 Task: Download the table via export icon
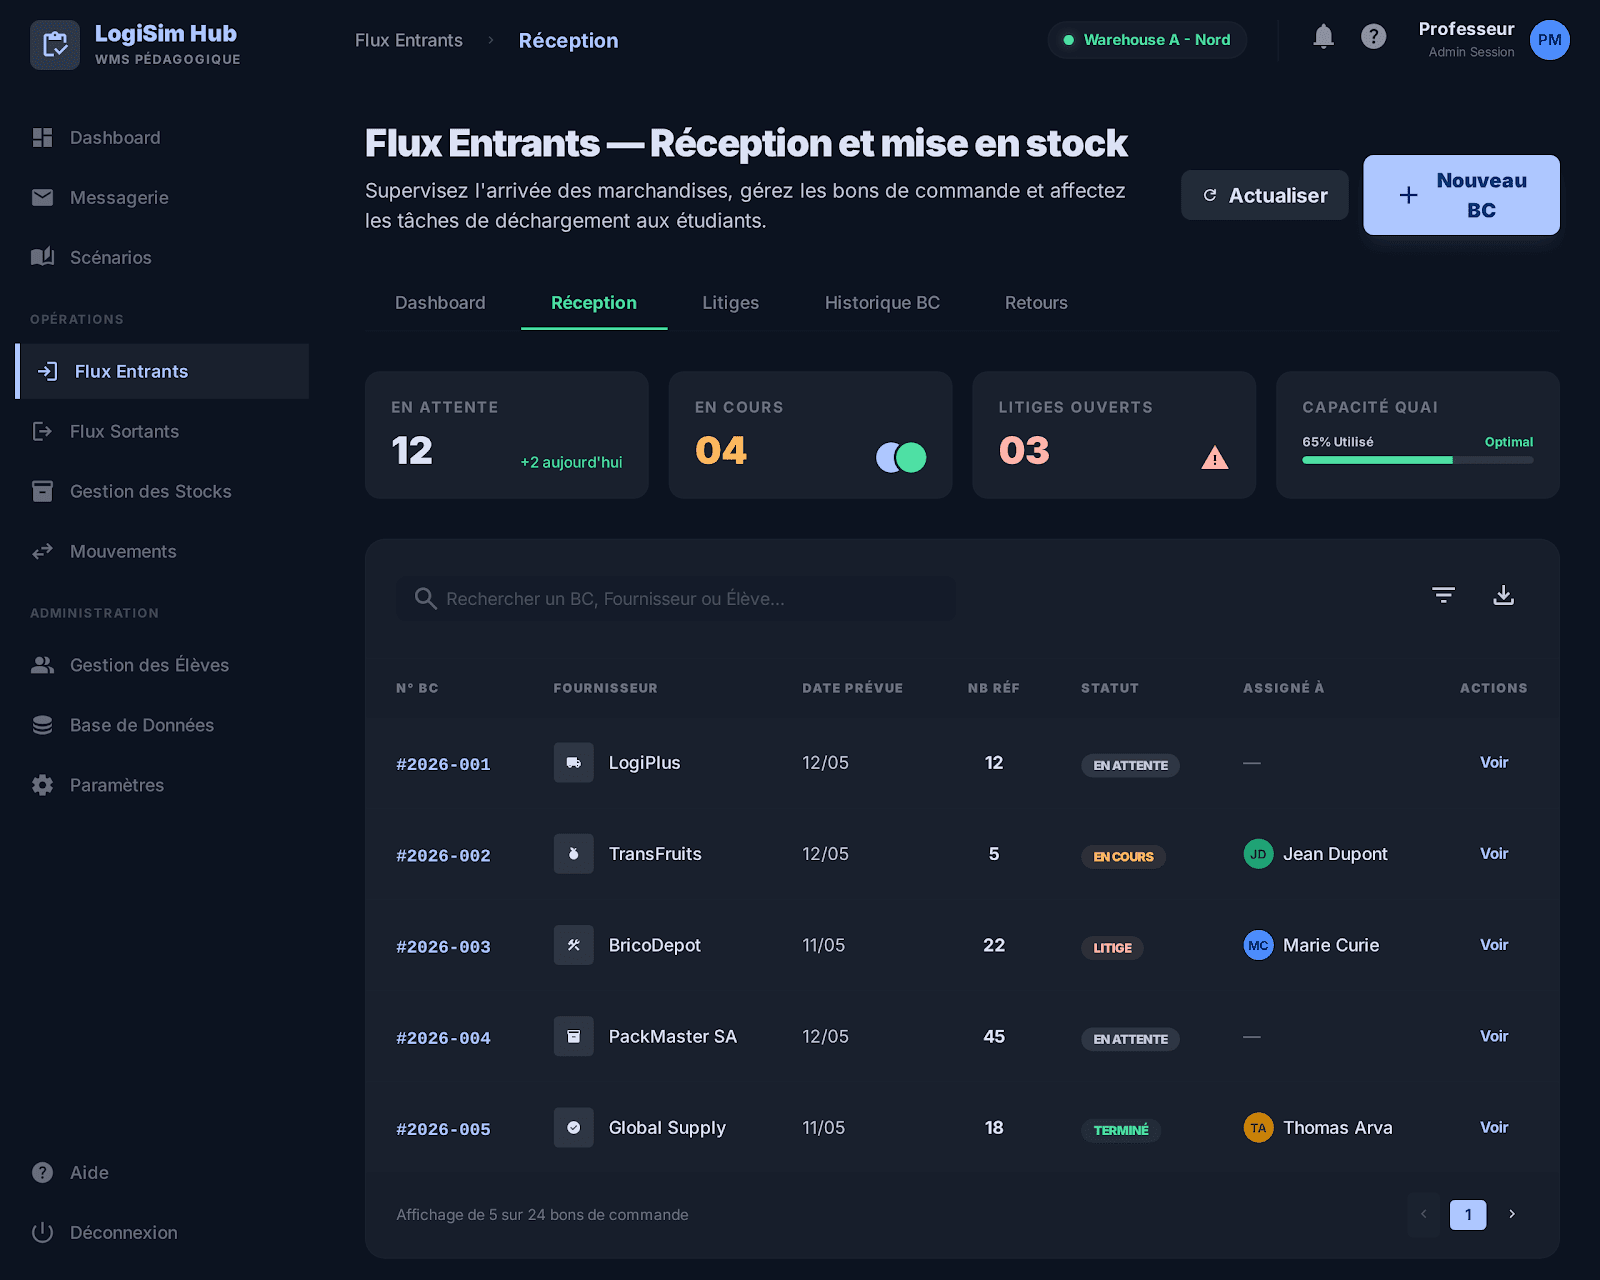(x=1503, y=595)
